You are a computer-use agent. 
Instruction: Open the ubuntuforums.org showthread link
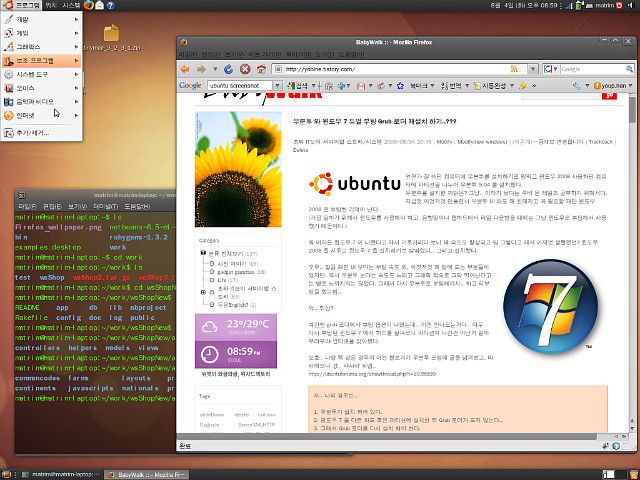coord(372,373)
